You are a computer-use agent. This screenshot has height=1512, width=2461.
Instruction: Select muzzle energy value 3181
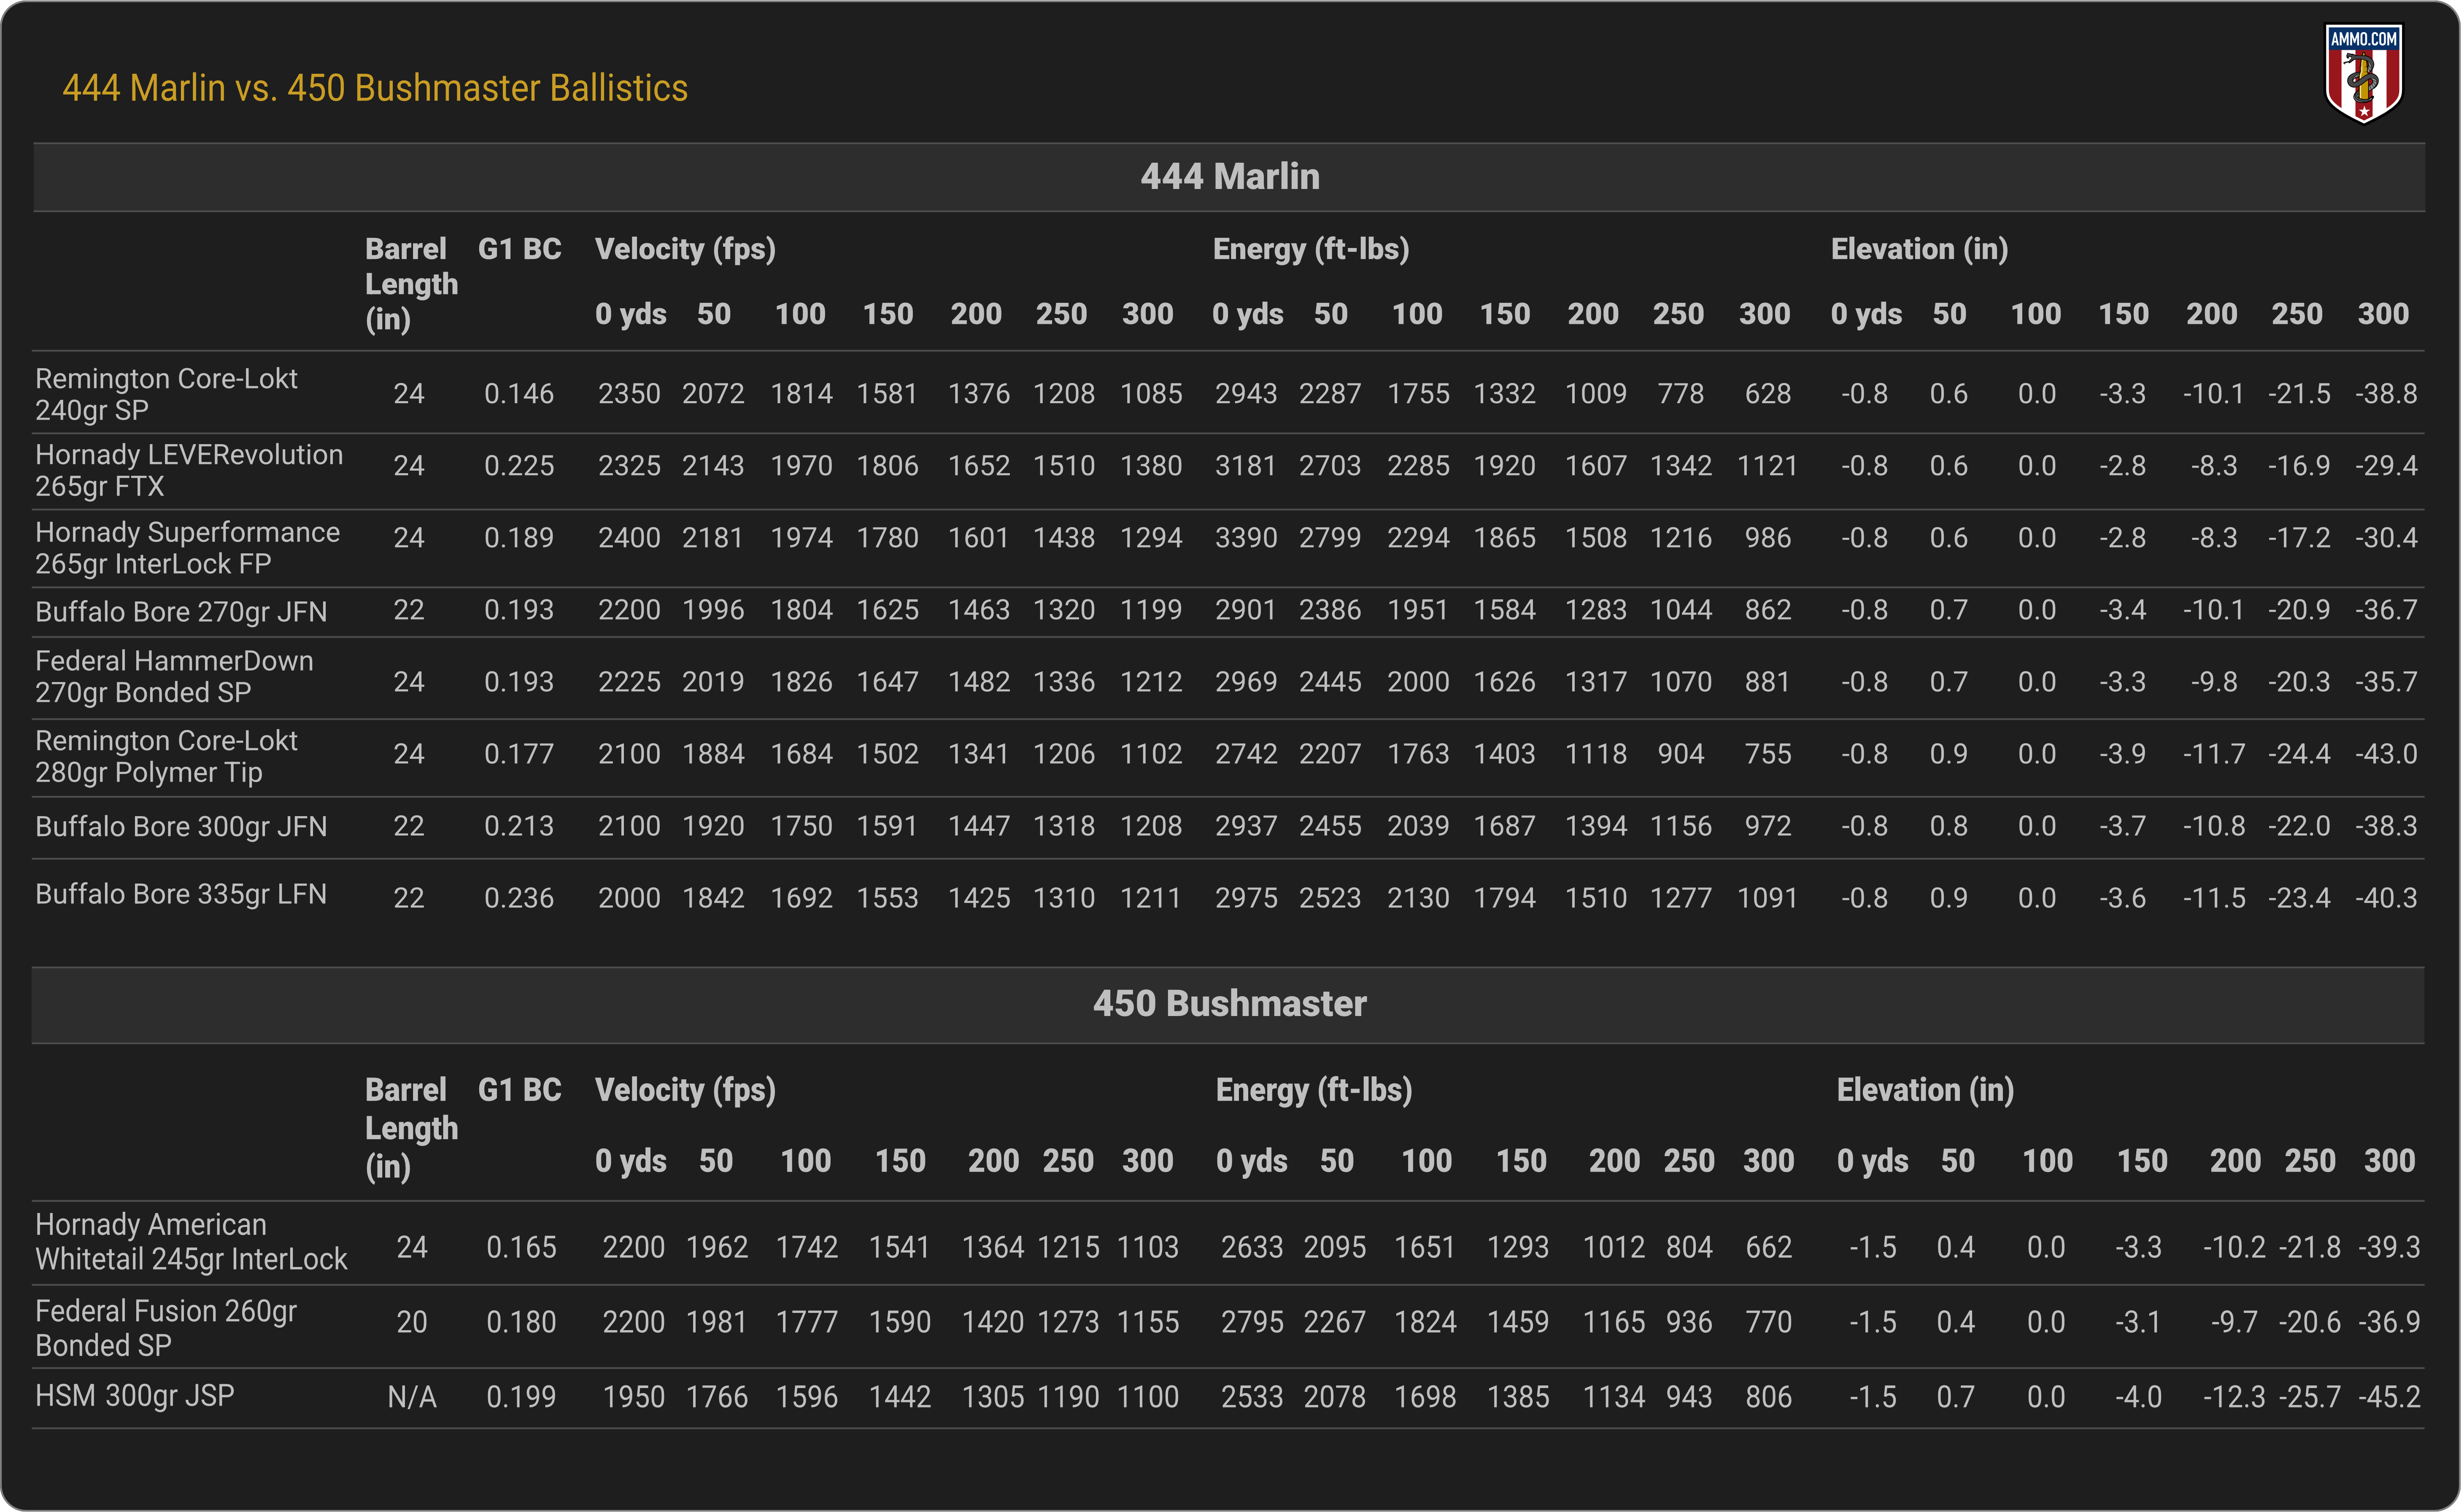pyautogui.click(x=1246, y=466)
